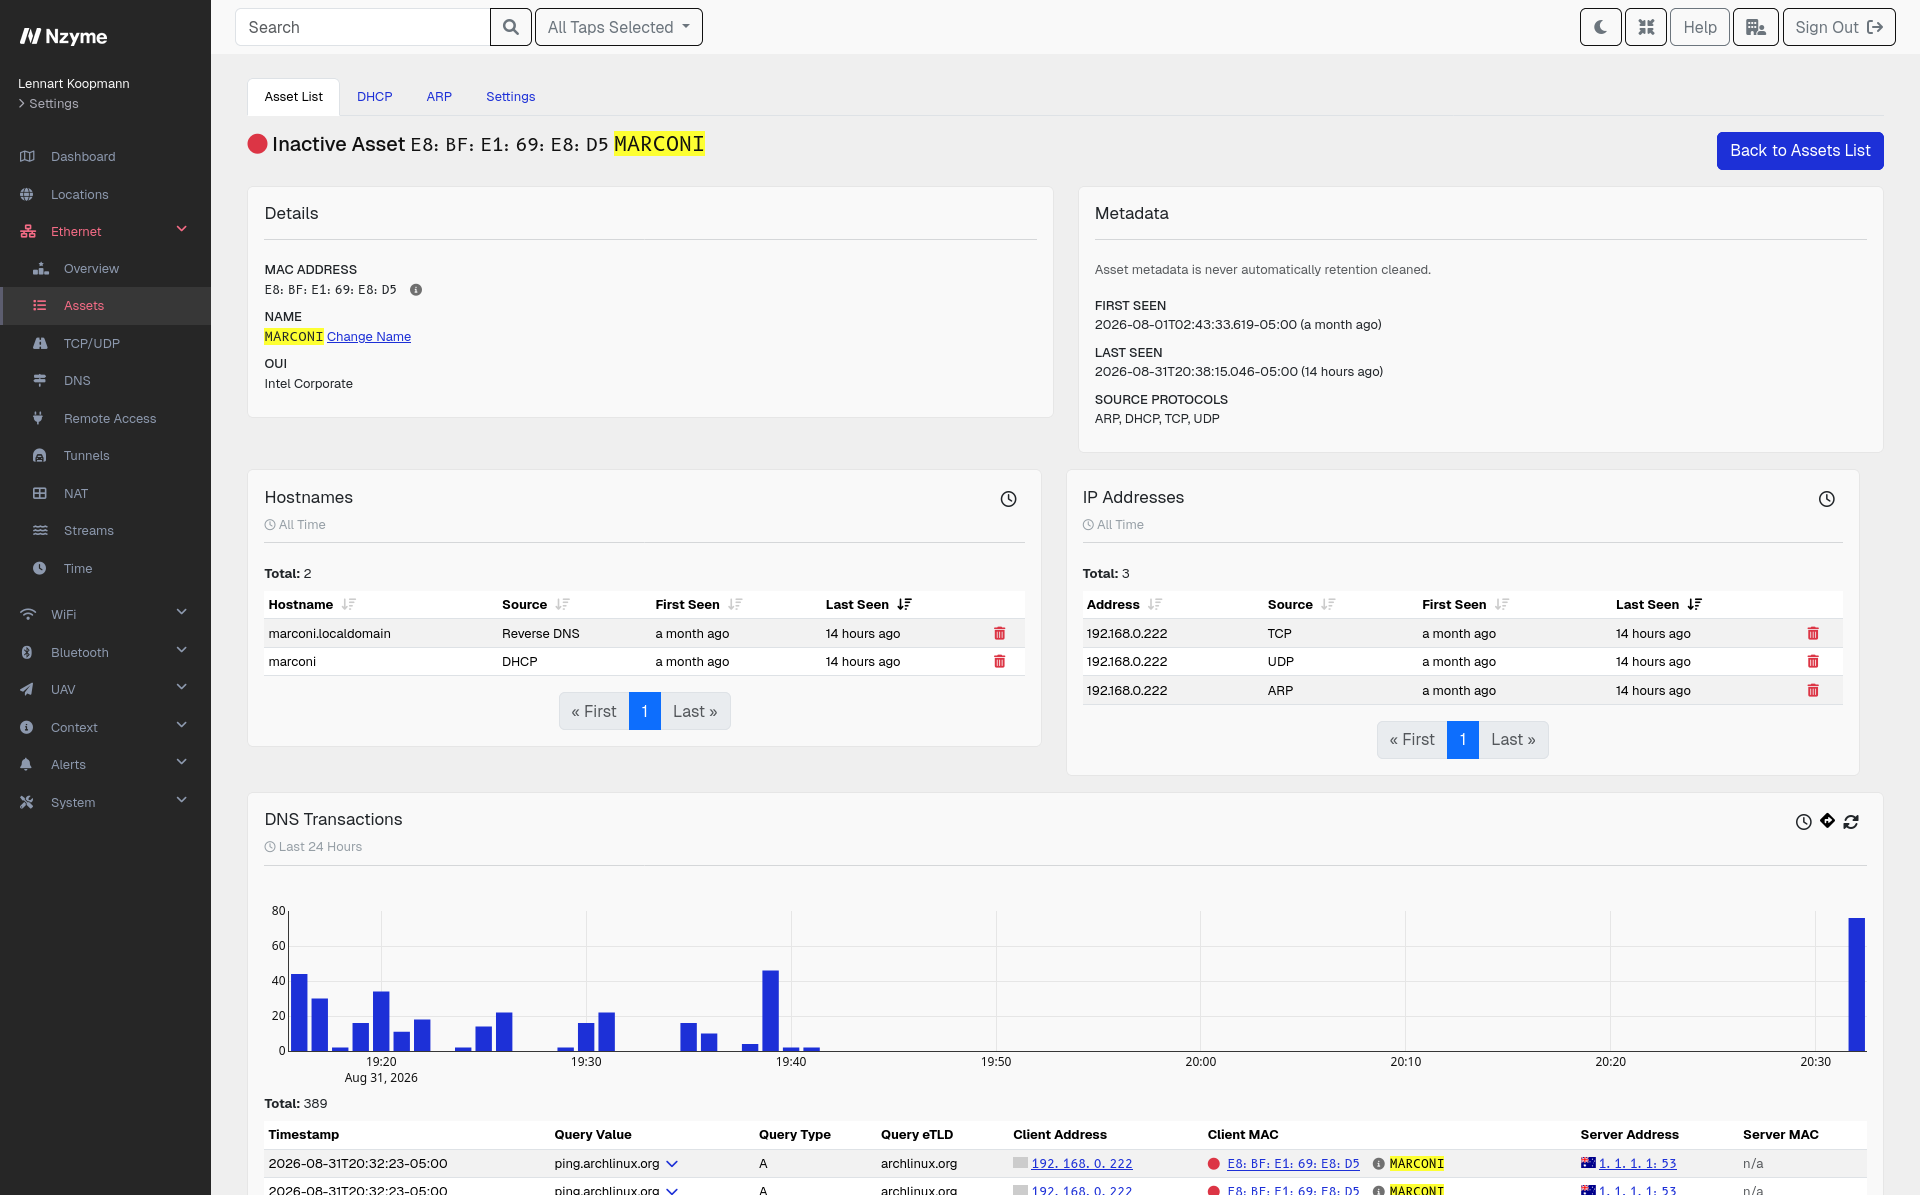This screenshot has height=1195, width=1920.
Task: Click the Change Name link
Action: pos(368,337)
